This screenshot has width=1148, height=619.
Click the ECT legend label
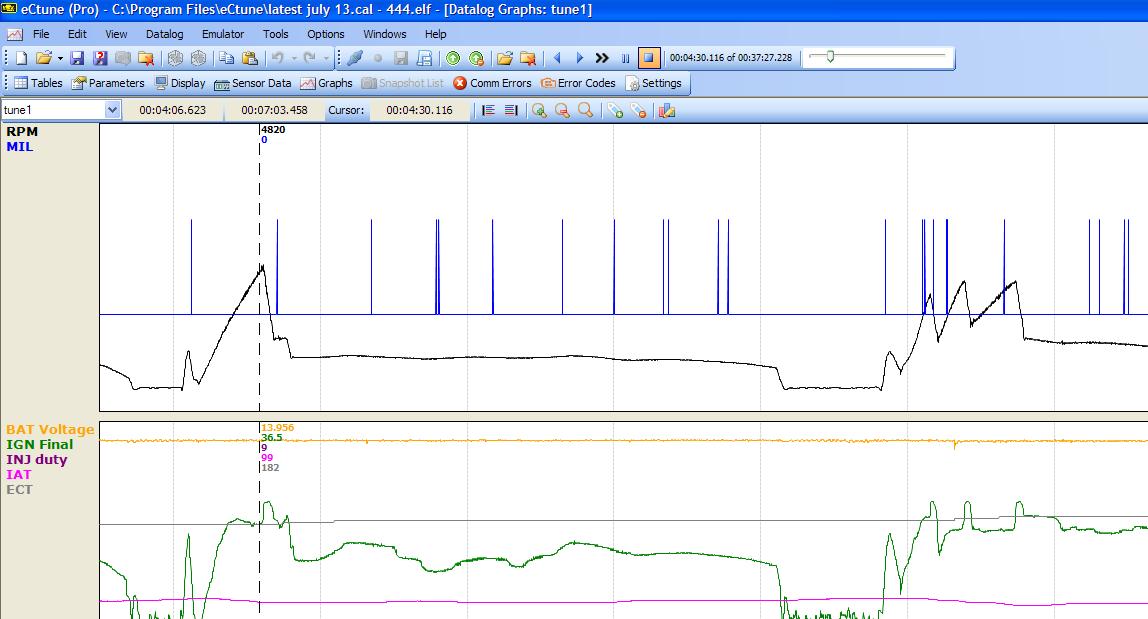[19, 489]
